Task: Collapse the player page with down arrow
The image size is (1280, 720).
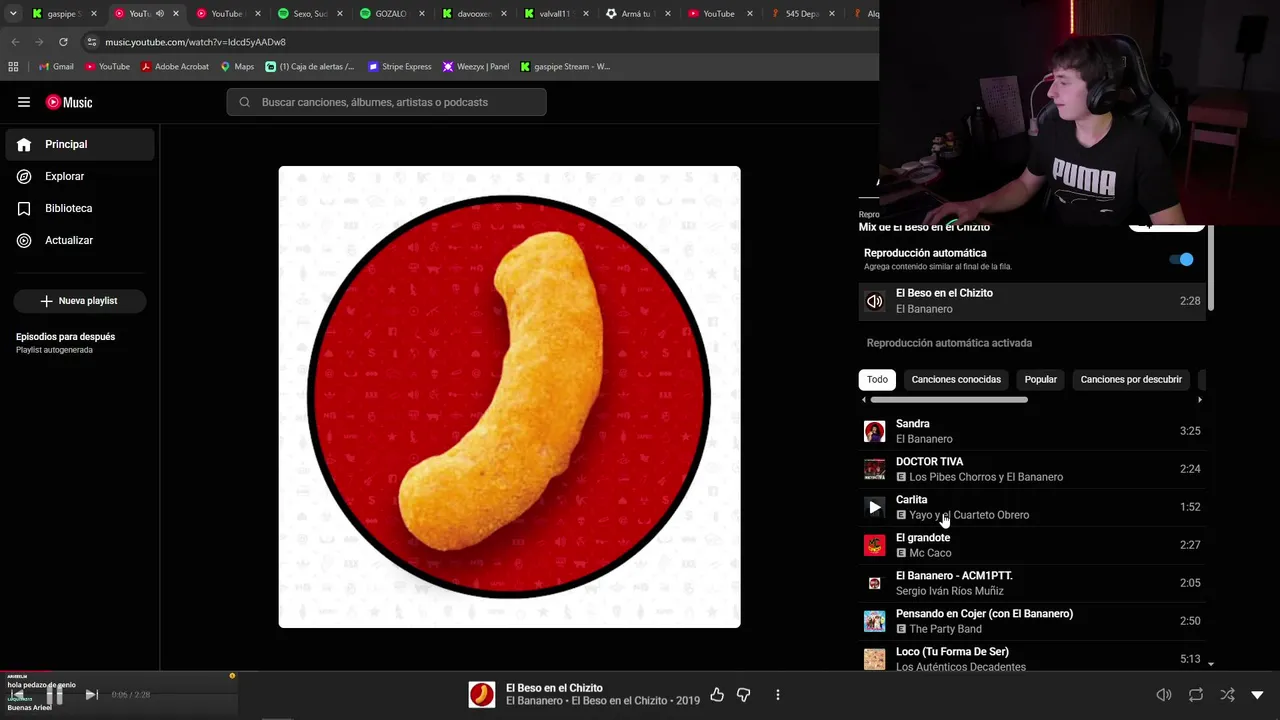Action: 1258,695
